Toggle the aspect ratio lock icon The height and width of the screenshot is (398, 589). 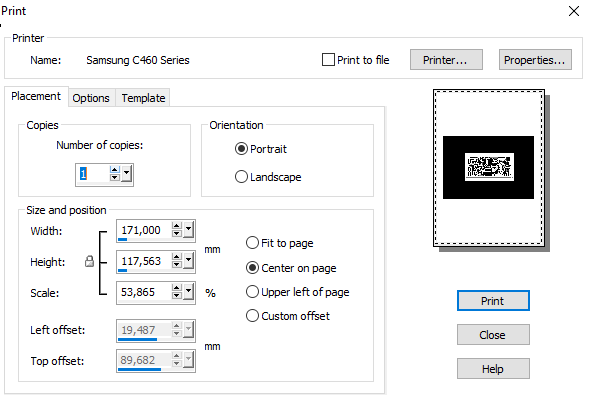point(89,261)
